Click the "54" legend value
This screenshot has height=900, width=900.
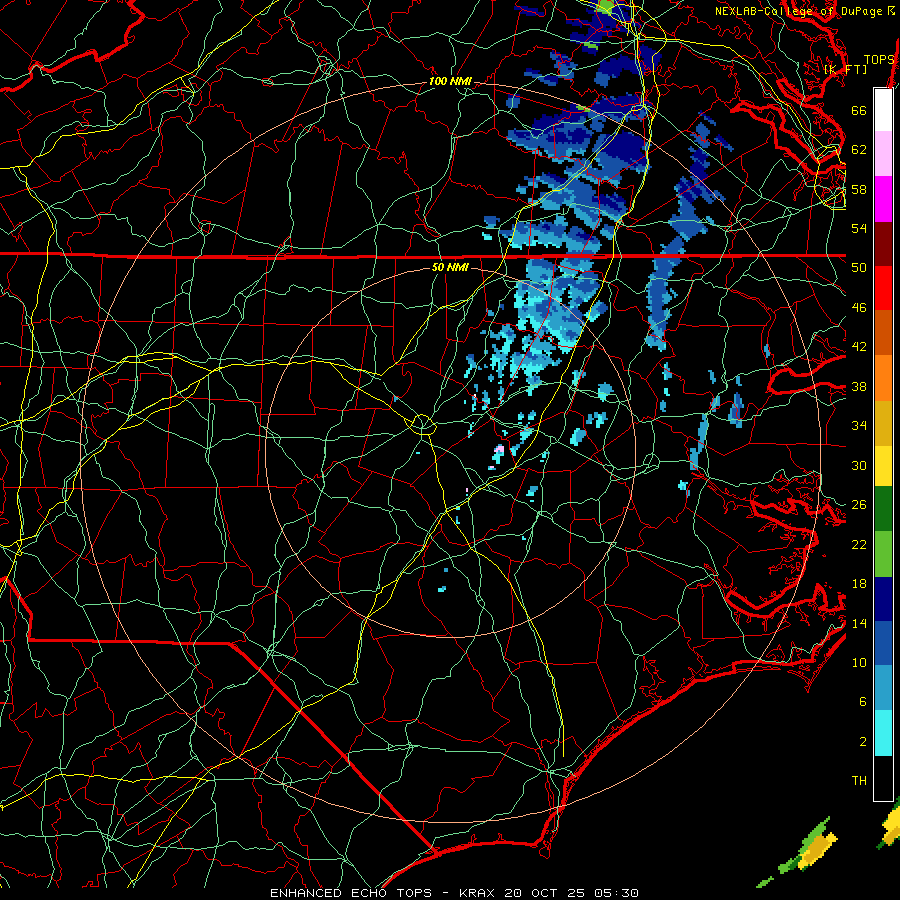859,228
